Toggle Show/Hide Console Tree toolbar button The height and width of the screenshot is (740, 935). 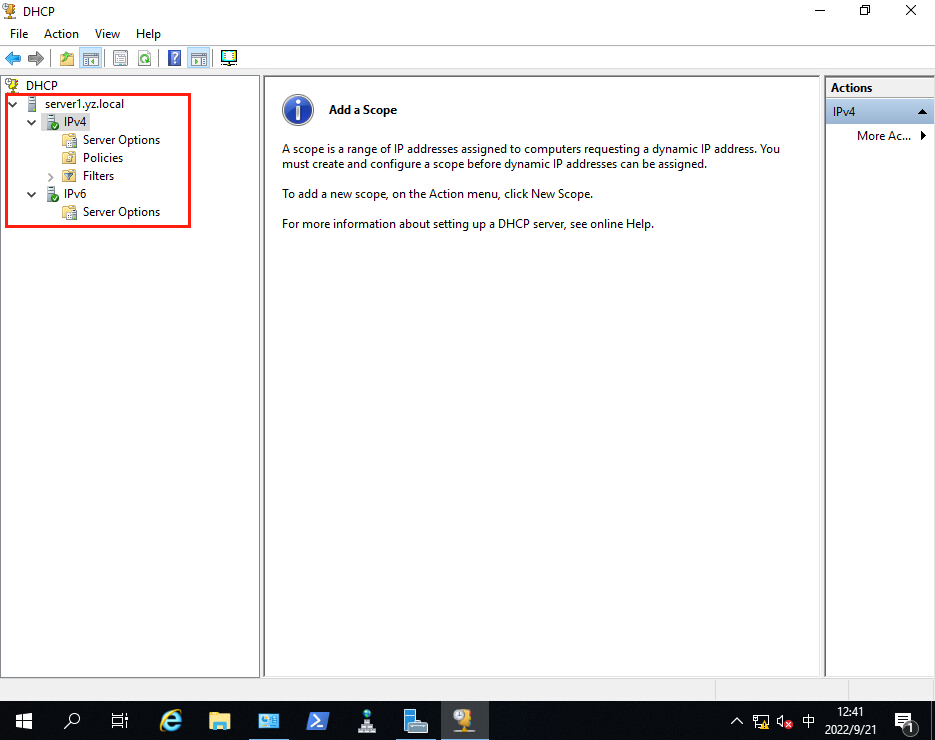90,58
